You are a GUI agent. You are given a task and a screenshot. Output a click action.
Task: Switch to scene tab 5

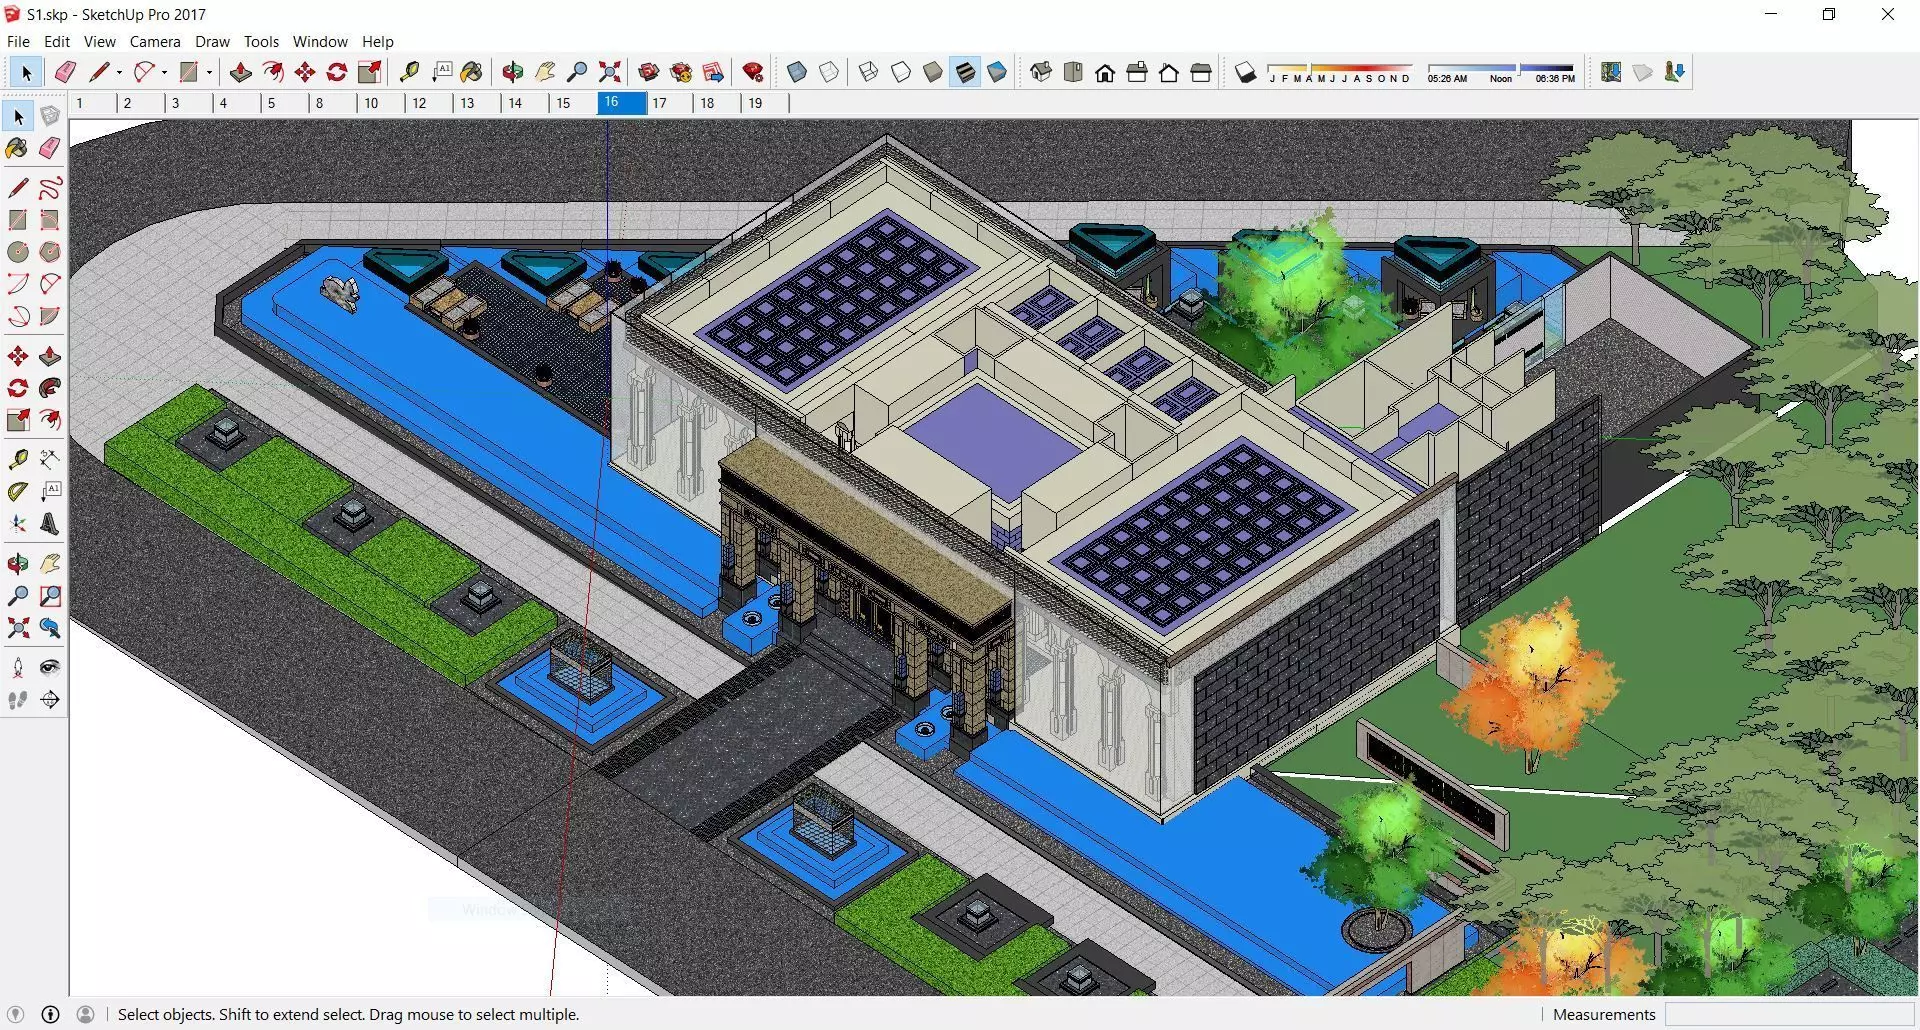285,103
